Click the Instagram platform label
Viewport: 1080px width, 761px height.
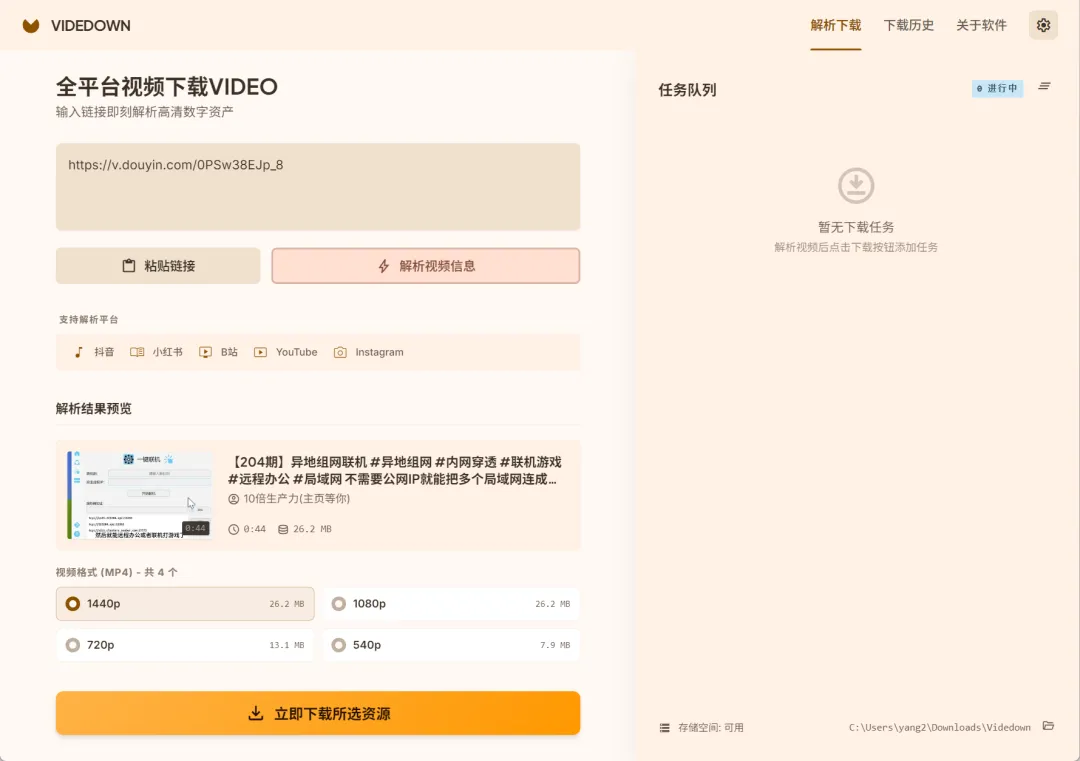(x=380, y=352)
